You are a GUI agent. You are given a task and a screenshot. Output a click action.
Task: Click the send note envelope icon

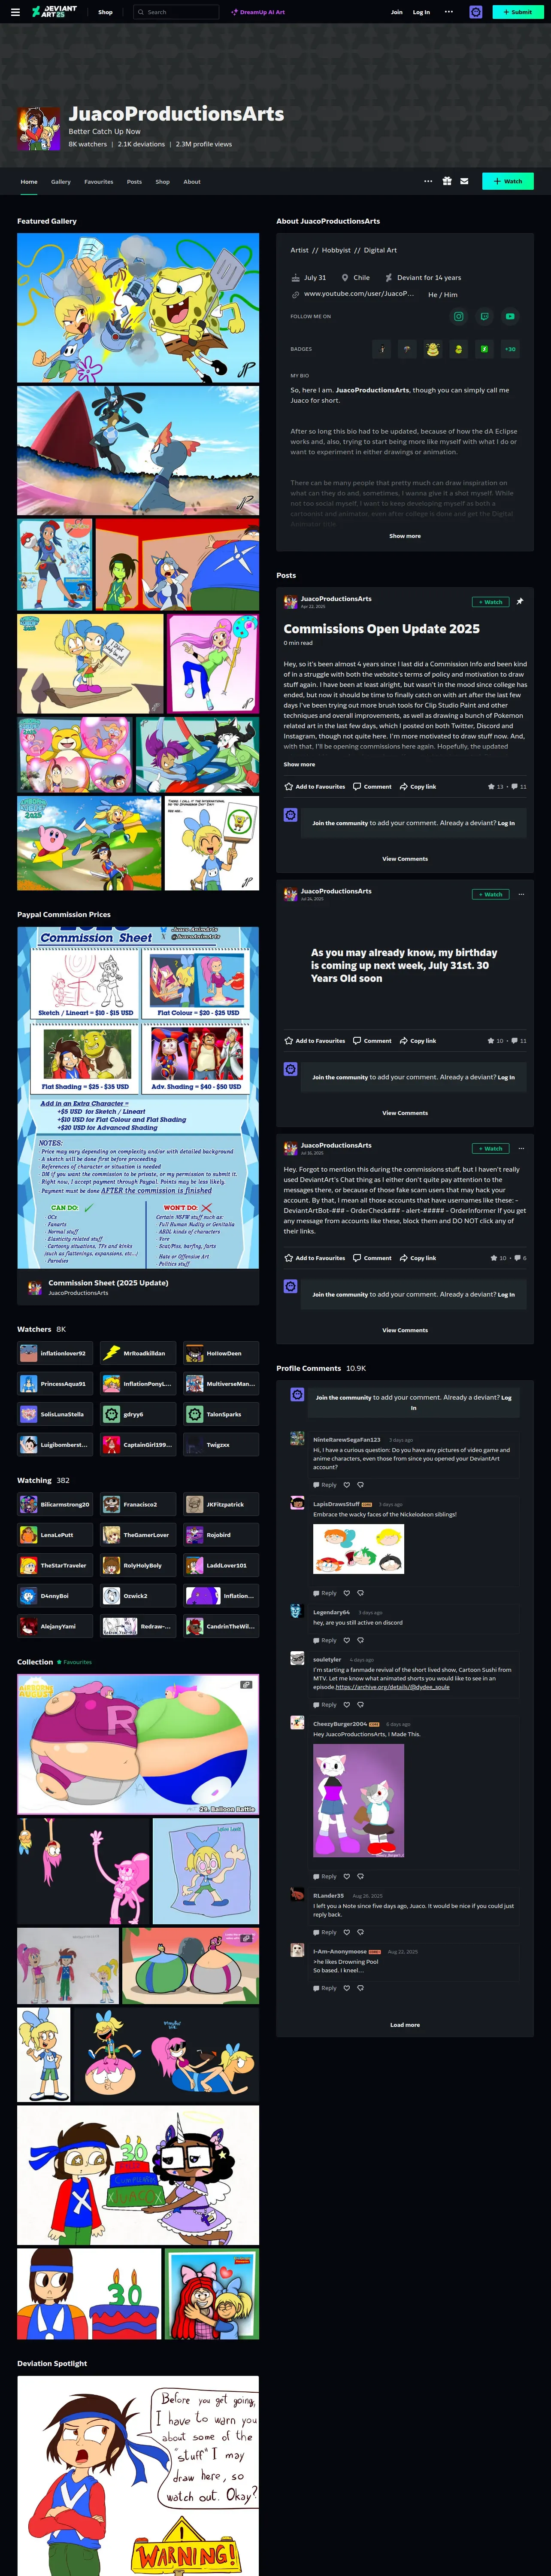(464, 181)
